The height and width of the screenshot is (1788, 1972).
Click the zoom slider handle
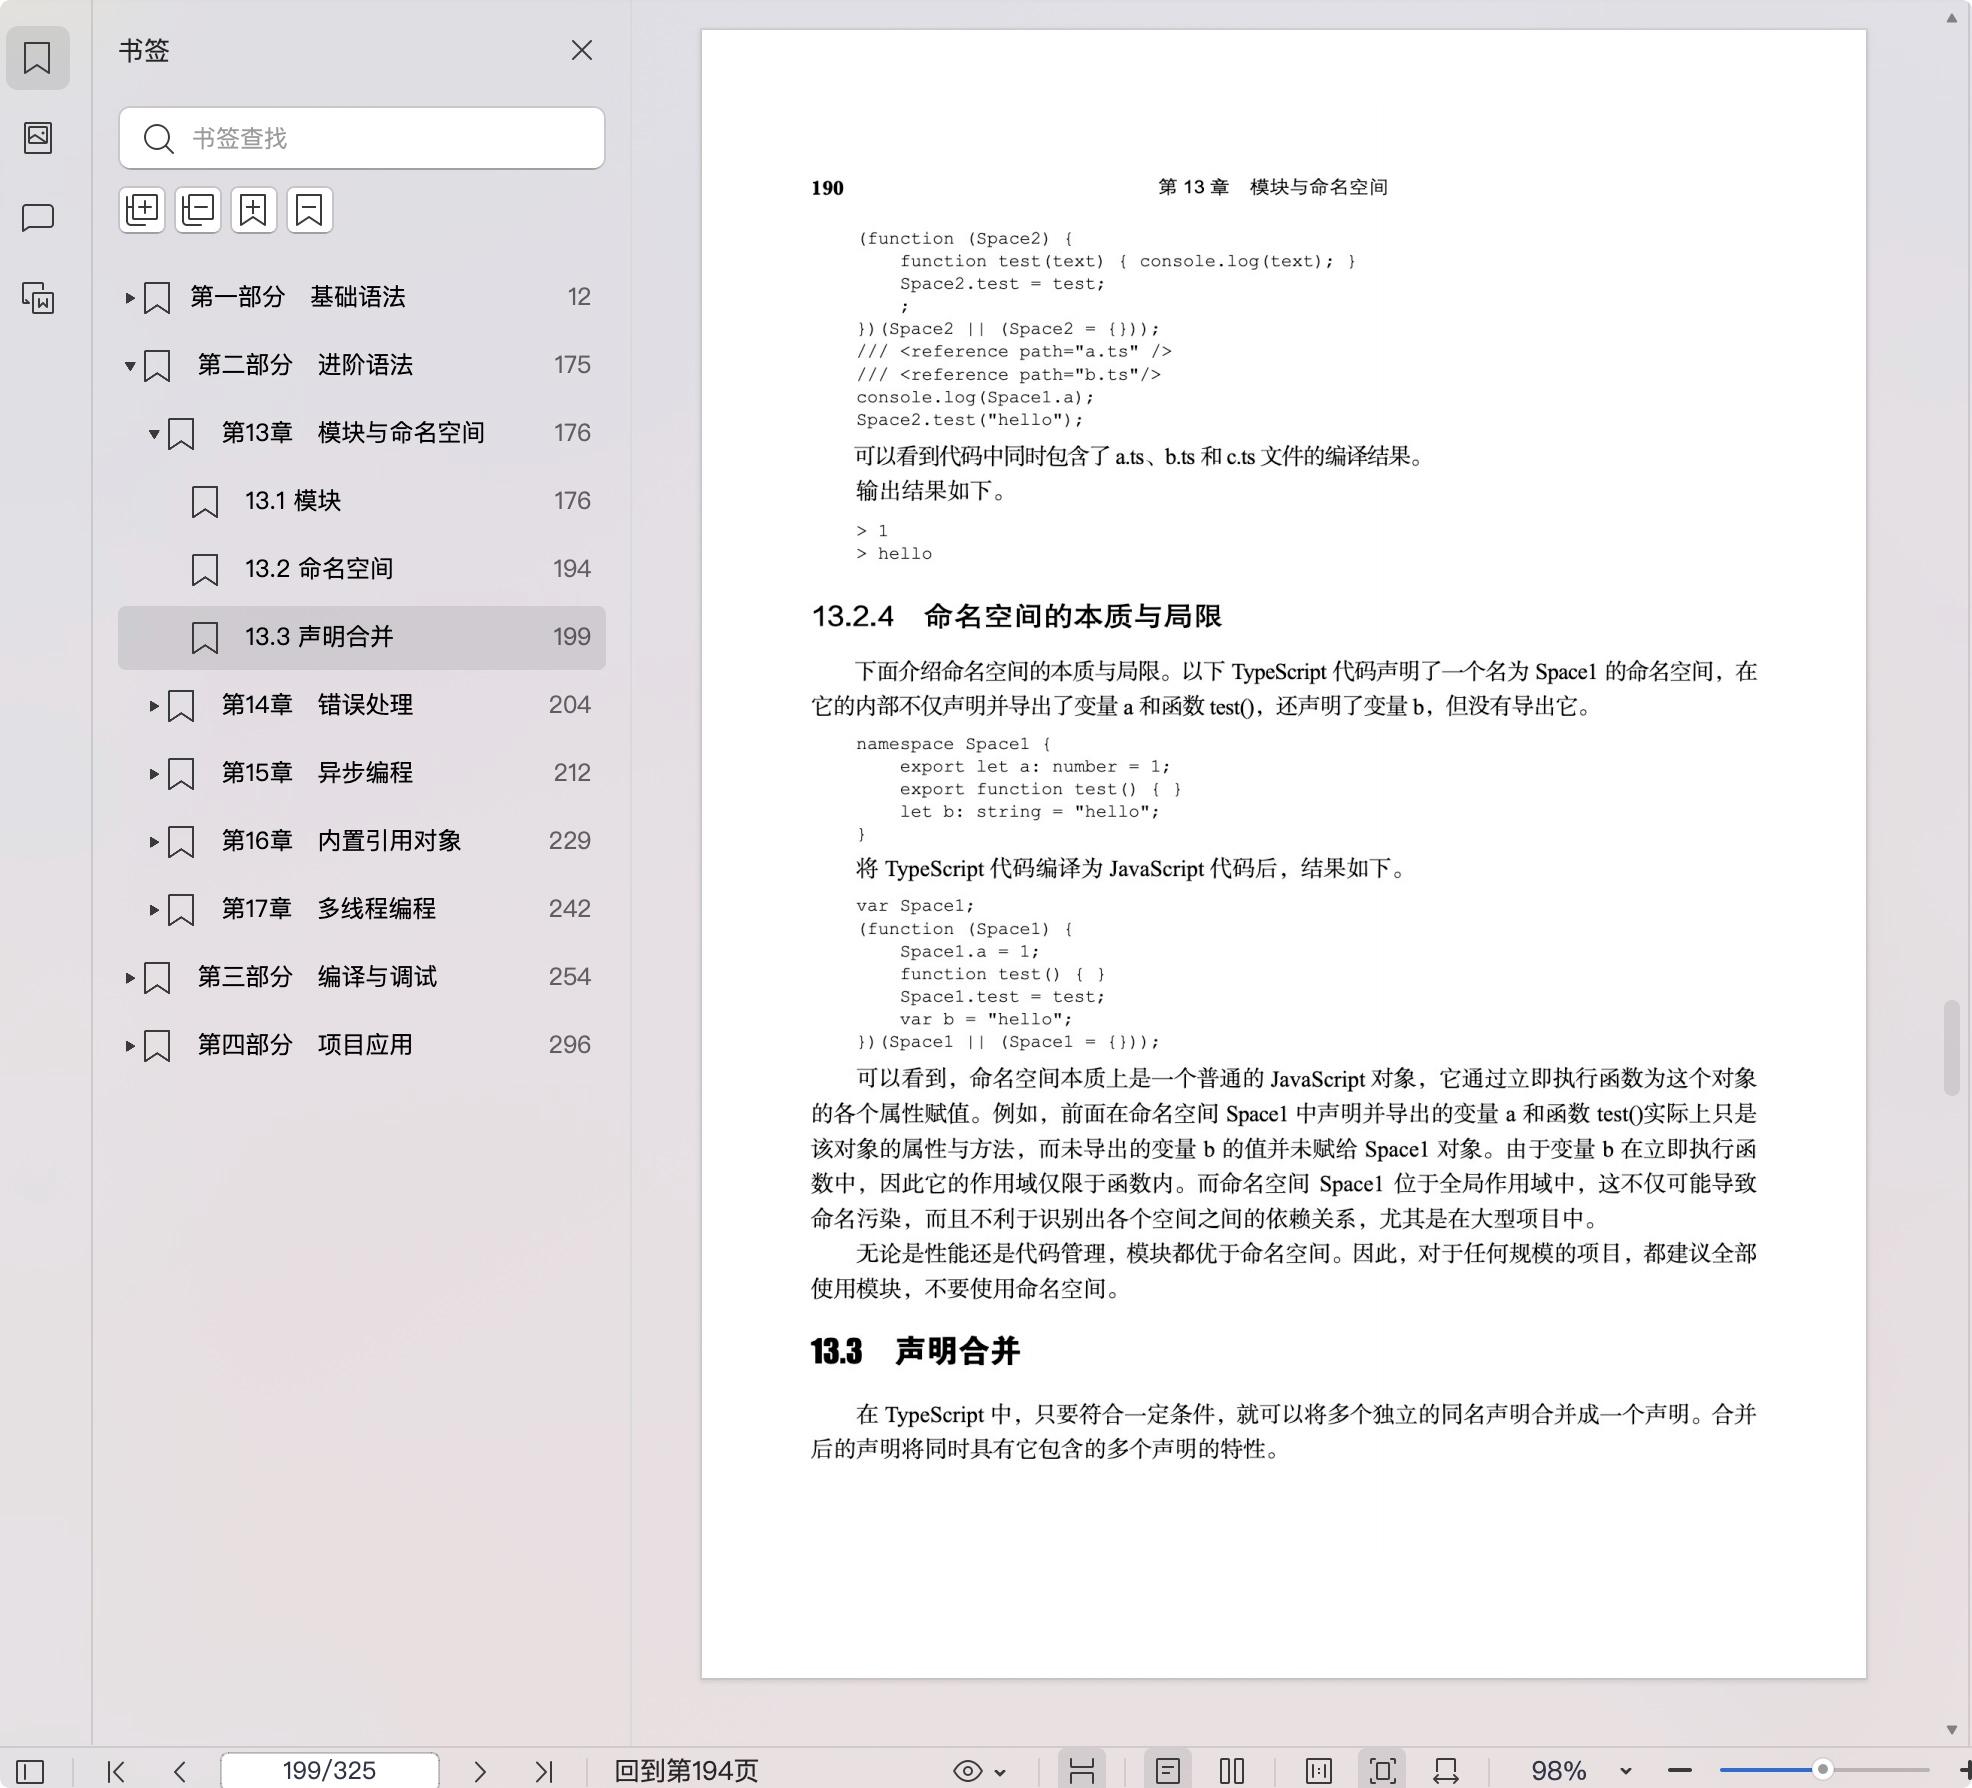pos(1823,1770)
